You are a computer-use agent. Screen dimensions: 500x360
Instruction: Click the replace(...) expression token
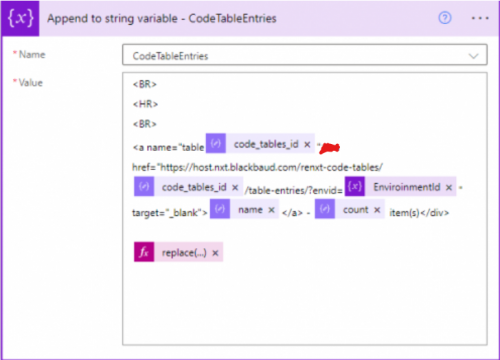point(178,252)
